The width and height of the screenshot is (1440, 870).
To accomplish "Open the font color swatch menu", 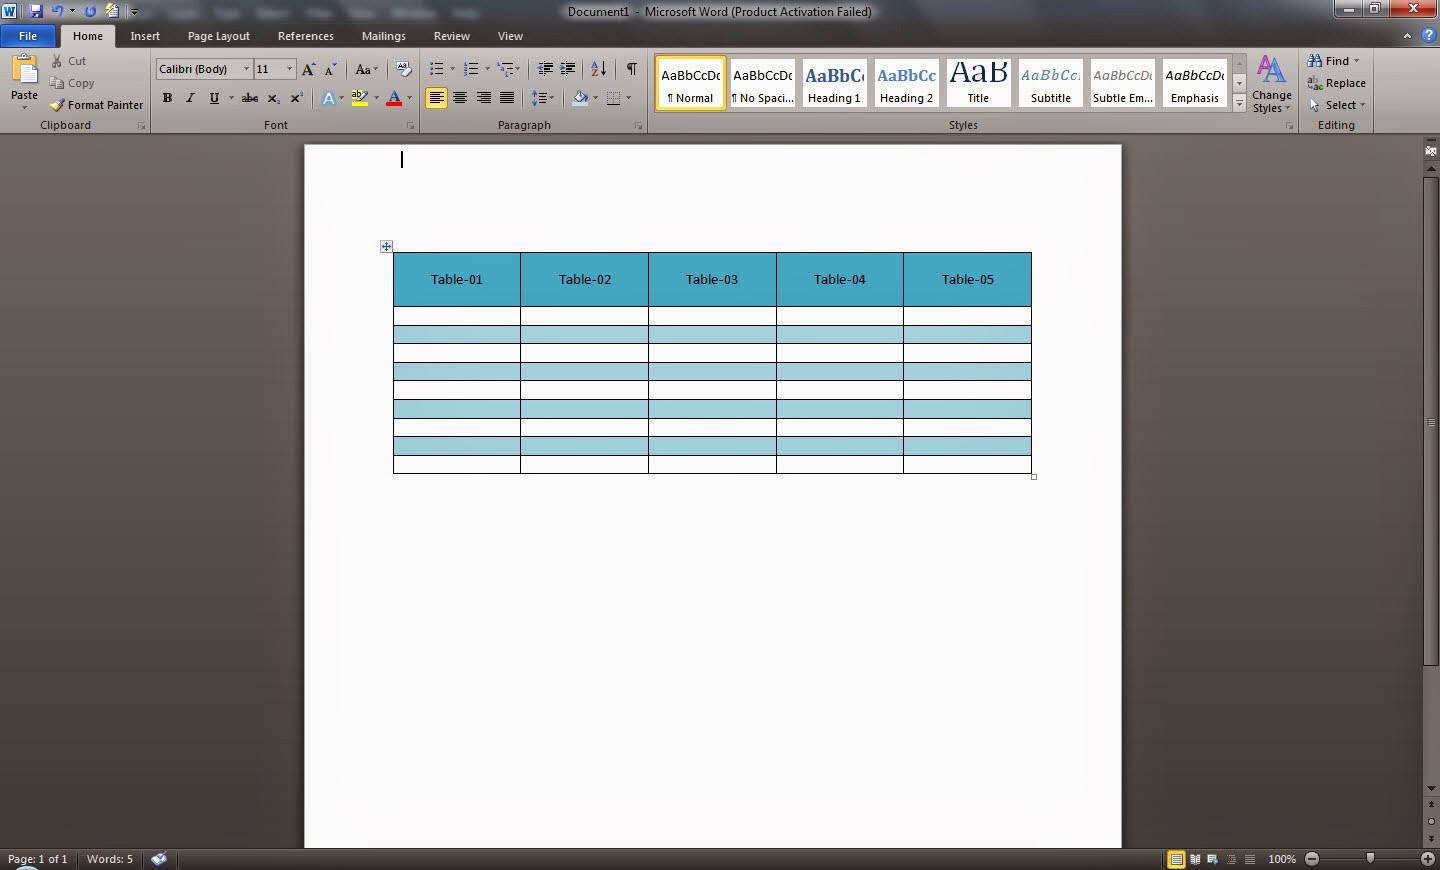I will [x=409, y=98].
